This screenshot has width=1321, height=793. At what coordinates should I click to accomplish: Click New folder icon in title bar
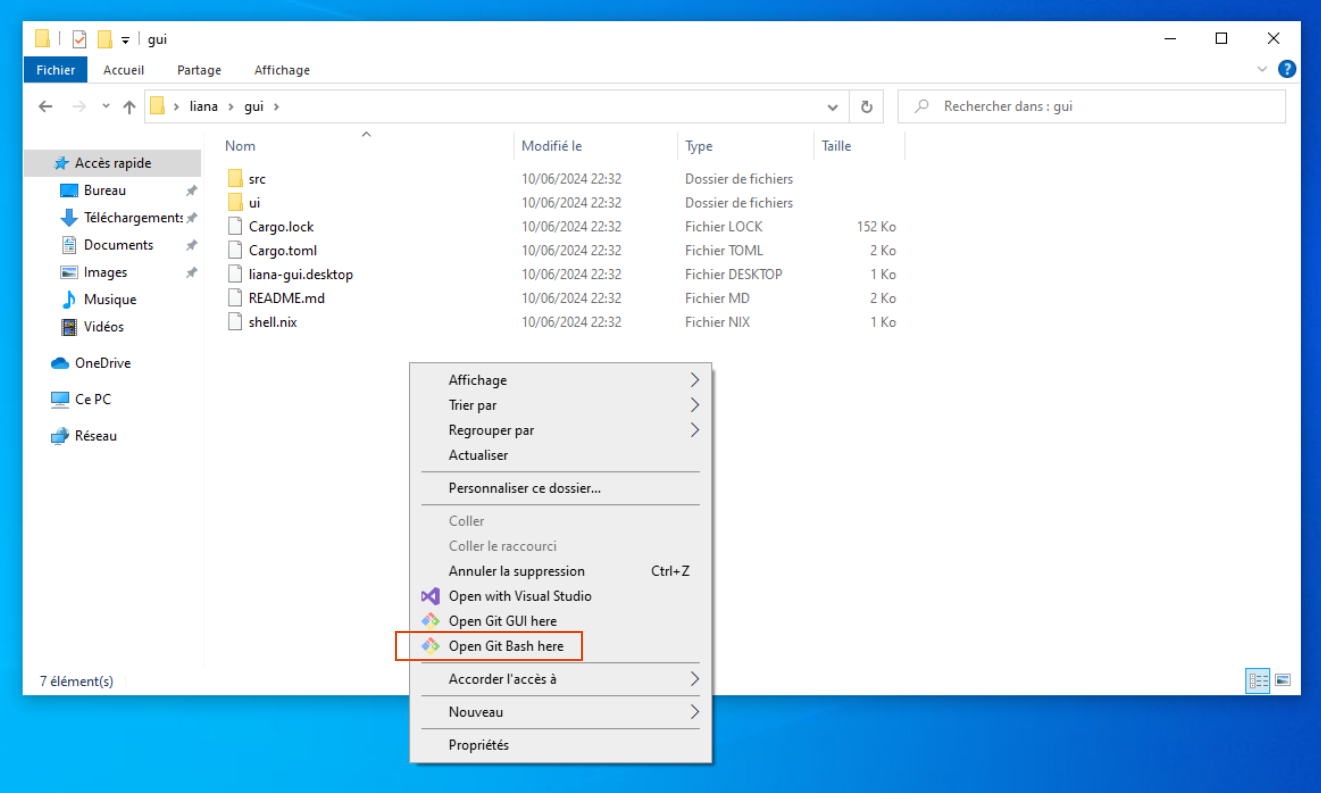(104, 39)
